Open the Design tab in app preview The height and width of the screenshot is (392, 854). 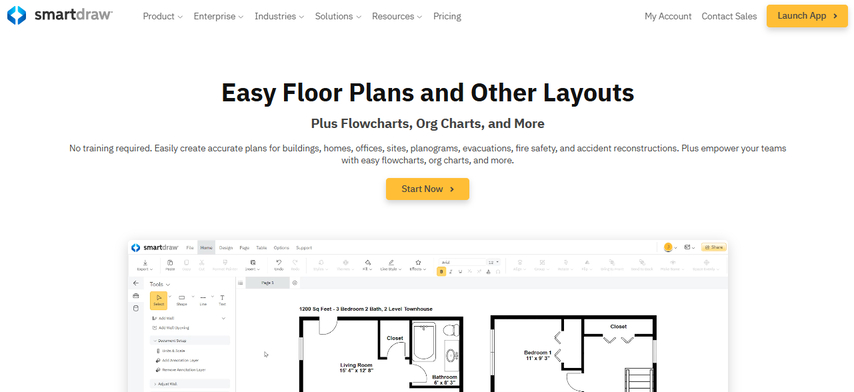click(225, 248)
